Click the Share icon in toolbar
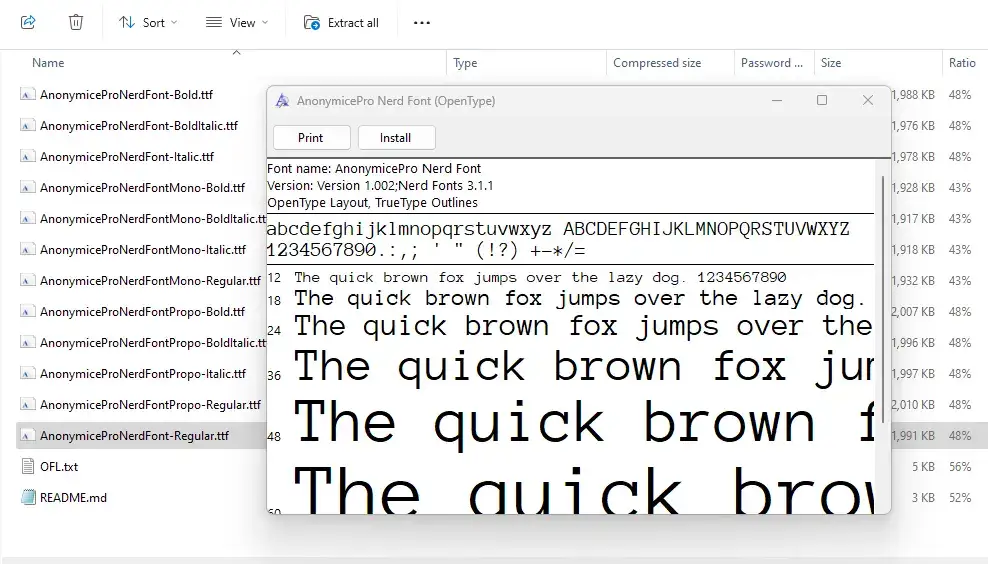988x564 pixels. point(28,22)
